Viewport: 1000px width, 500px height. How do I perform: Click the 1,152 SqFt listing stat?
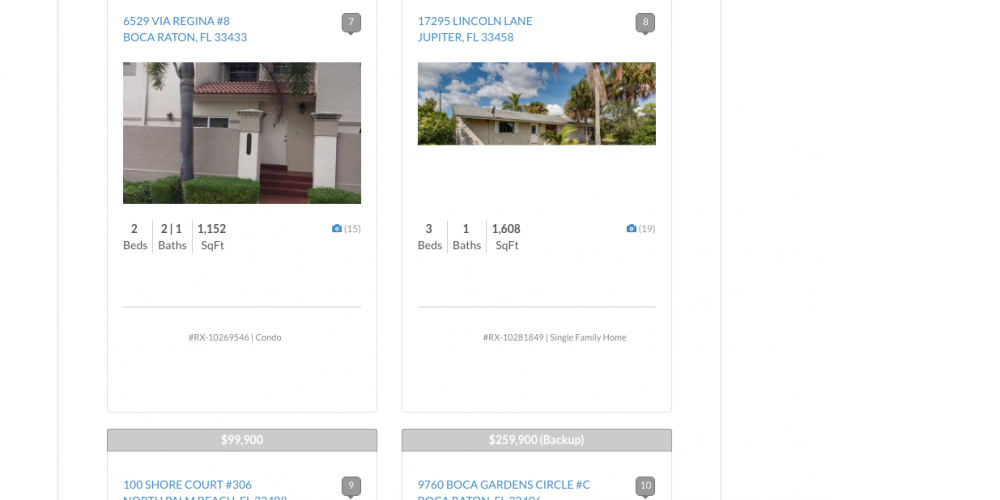(212, 237)
